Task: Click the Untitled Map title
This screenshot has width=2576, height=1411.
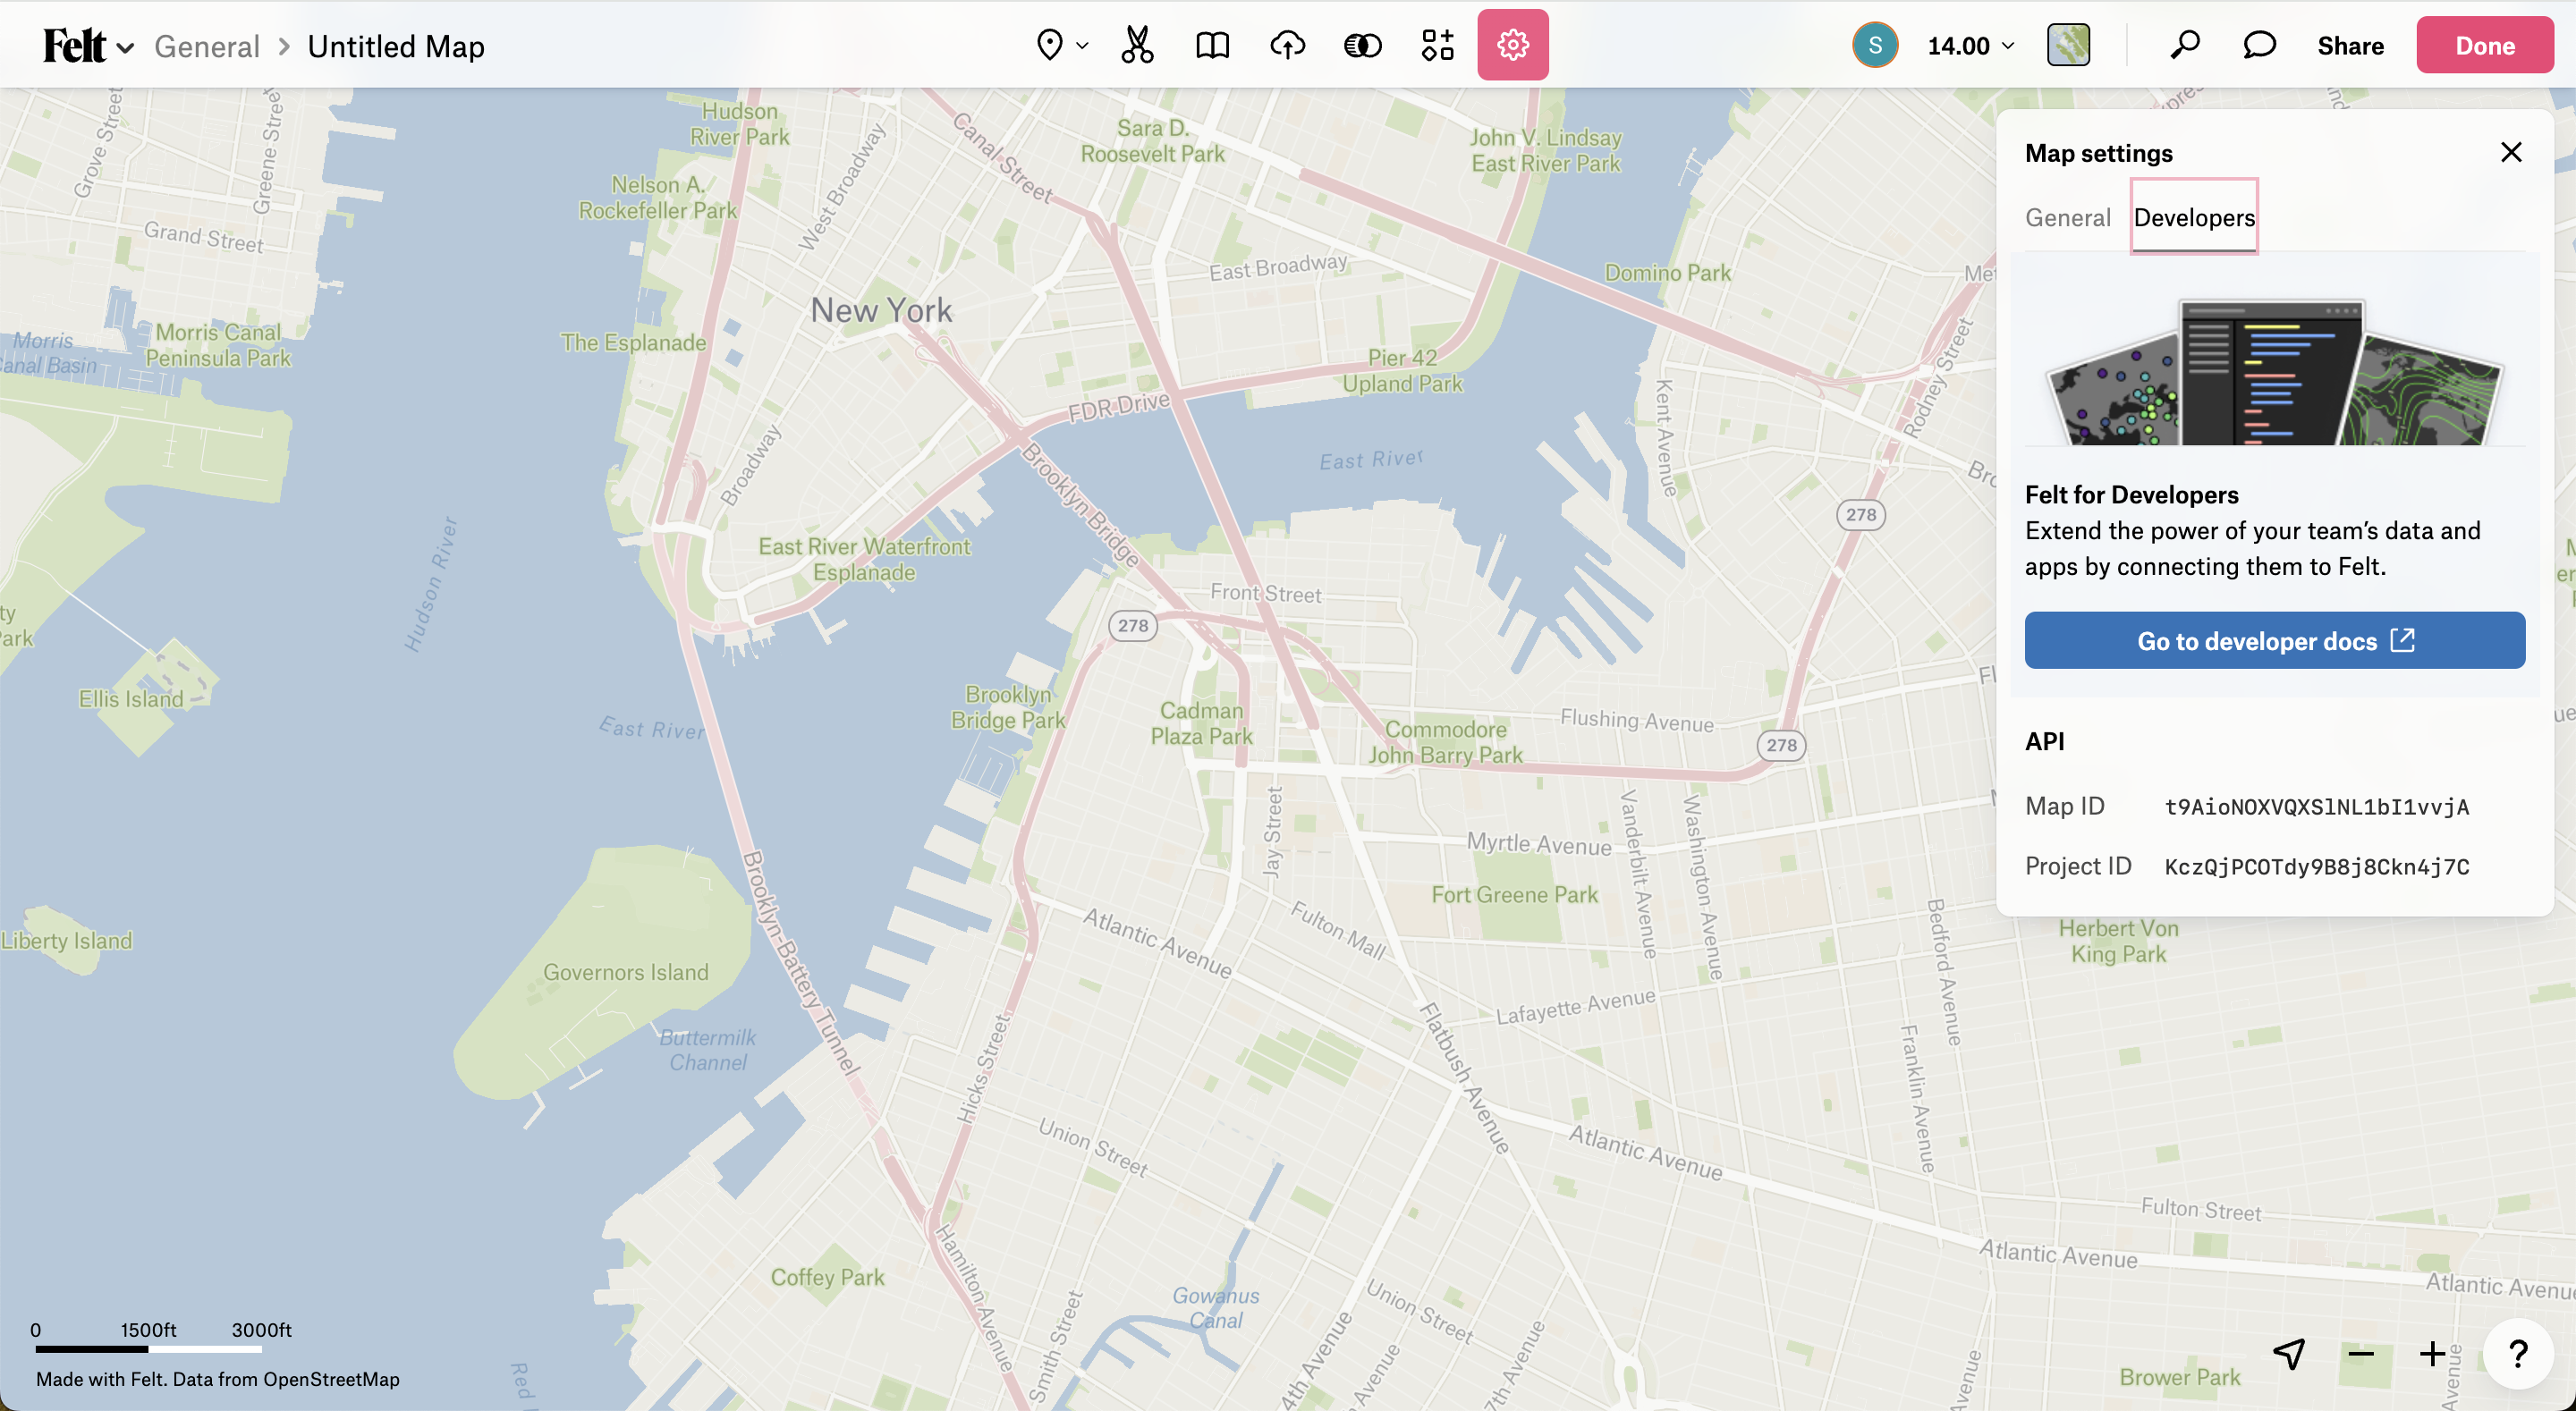Action: tap(396, 46)
